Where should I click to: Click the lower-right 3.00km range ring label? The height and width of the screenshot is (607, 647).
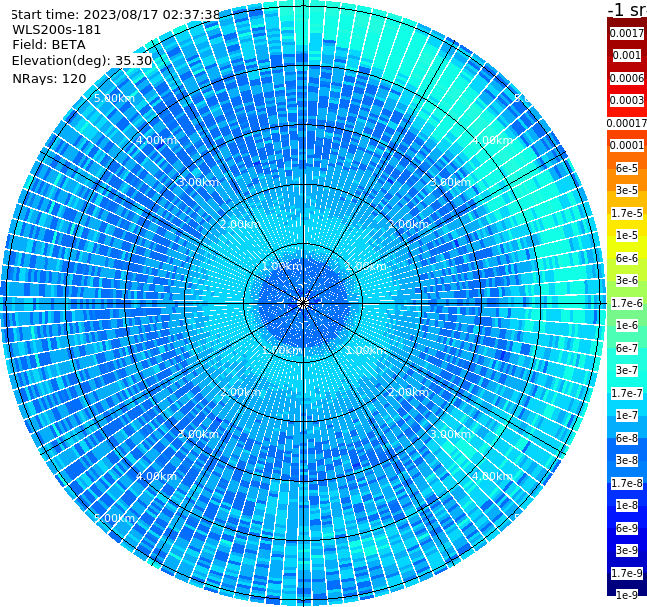[x=450, y=434]
